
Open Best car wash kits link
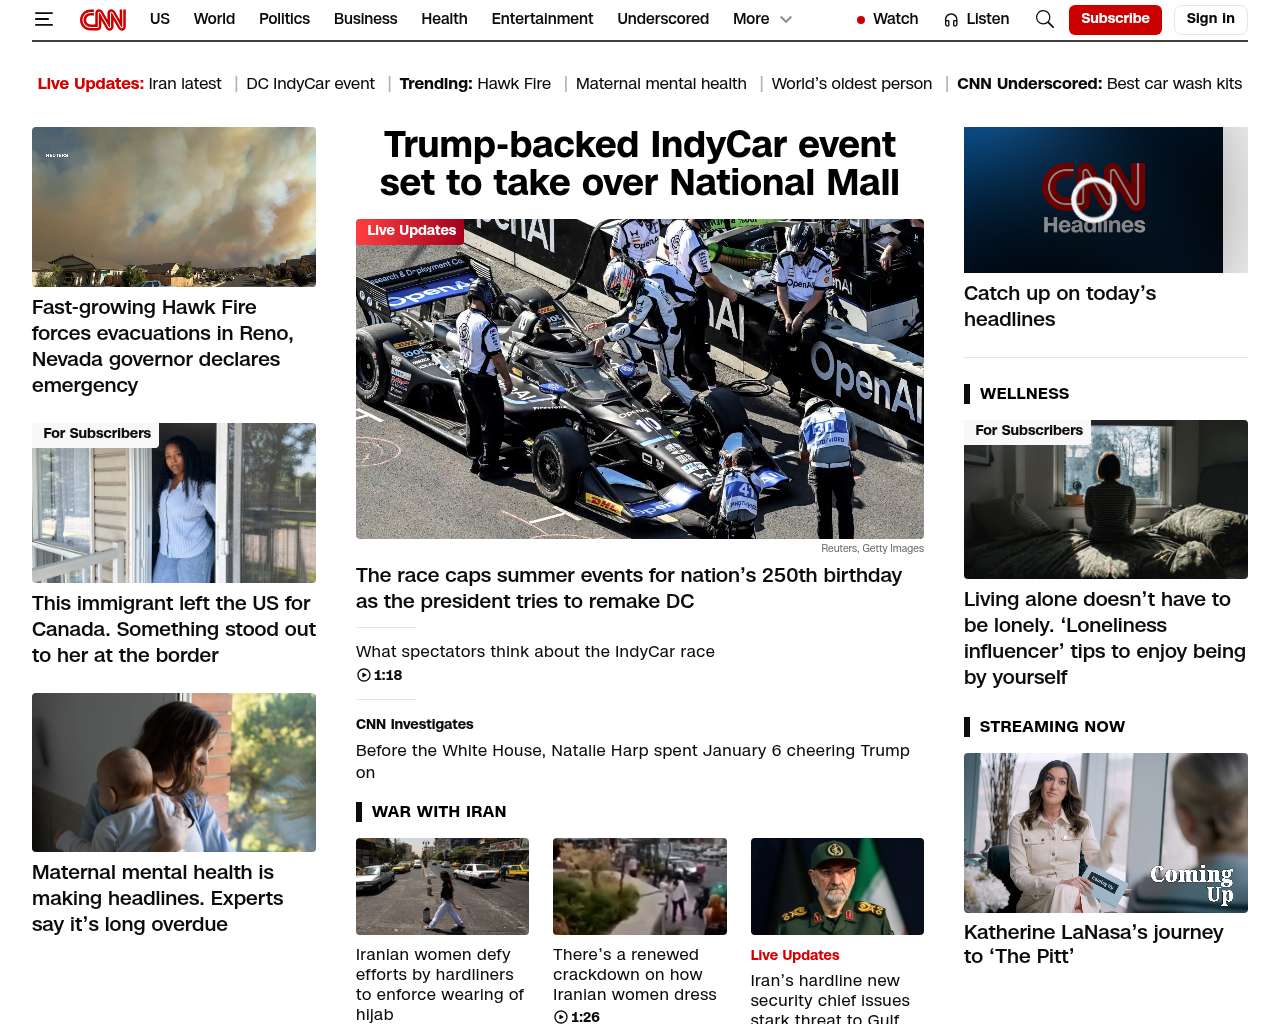coord(1174,84)
